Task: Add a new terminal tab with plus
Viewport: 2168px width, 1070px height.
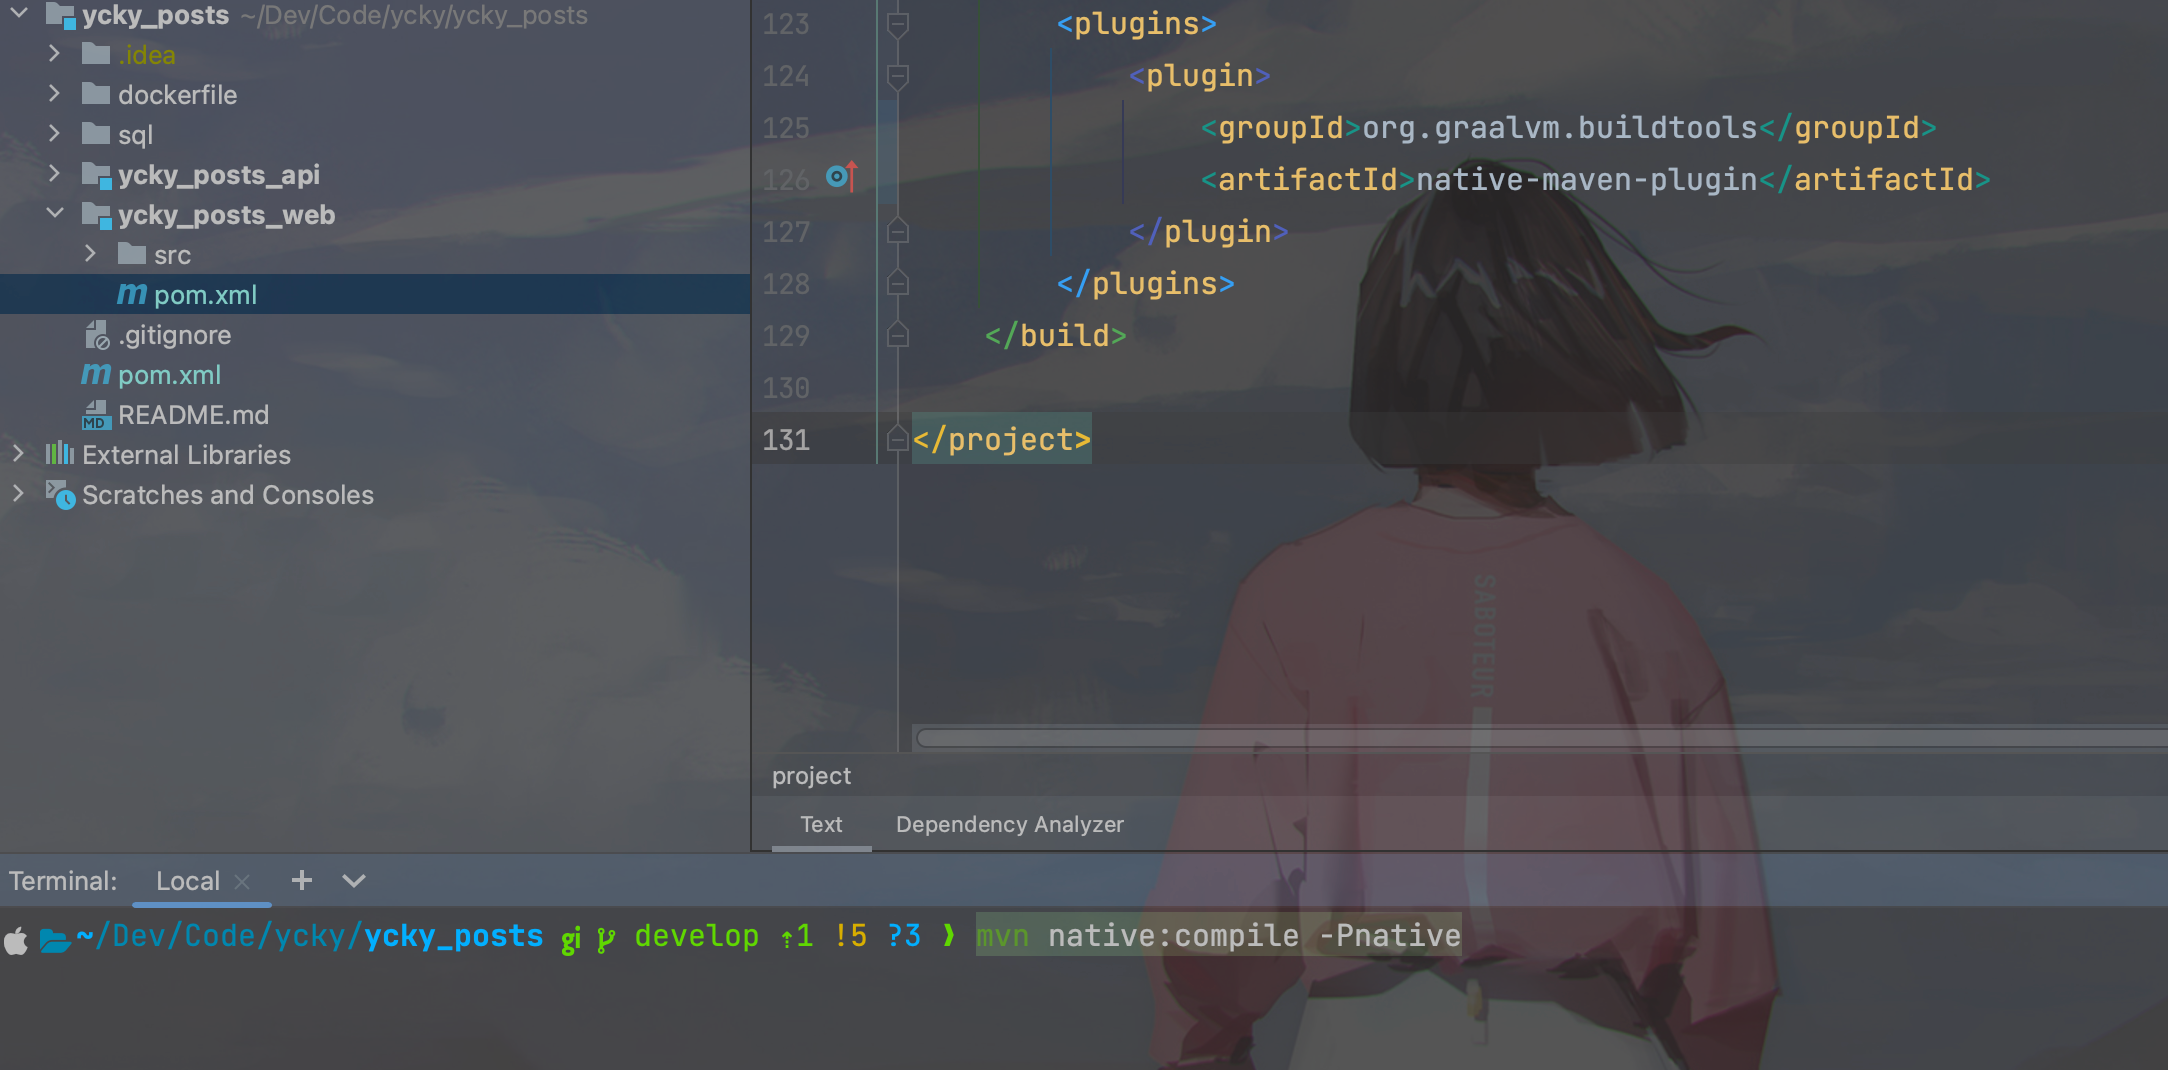Action: click(301, 880)
